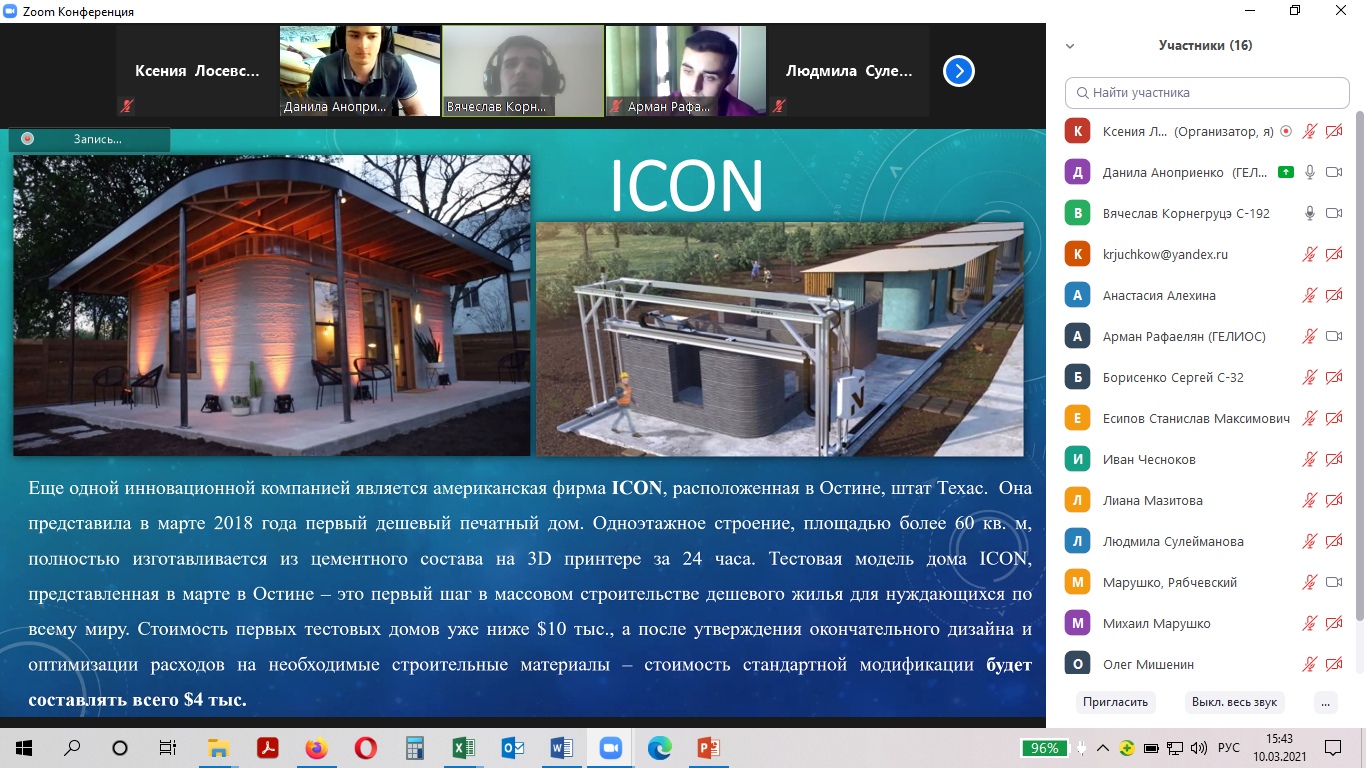The width and height of the screenshot is (1366, 768).
Task: Click the camera icon for Марушко, Рябчевский
Action: (x=1333, y=582)
